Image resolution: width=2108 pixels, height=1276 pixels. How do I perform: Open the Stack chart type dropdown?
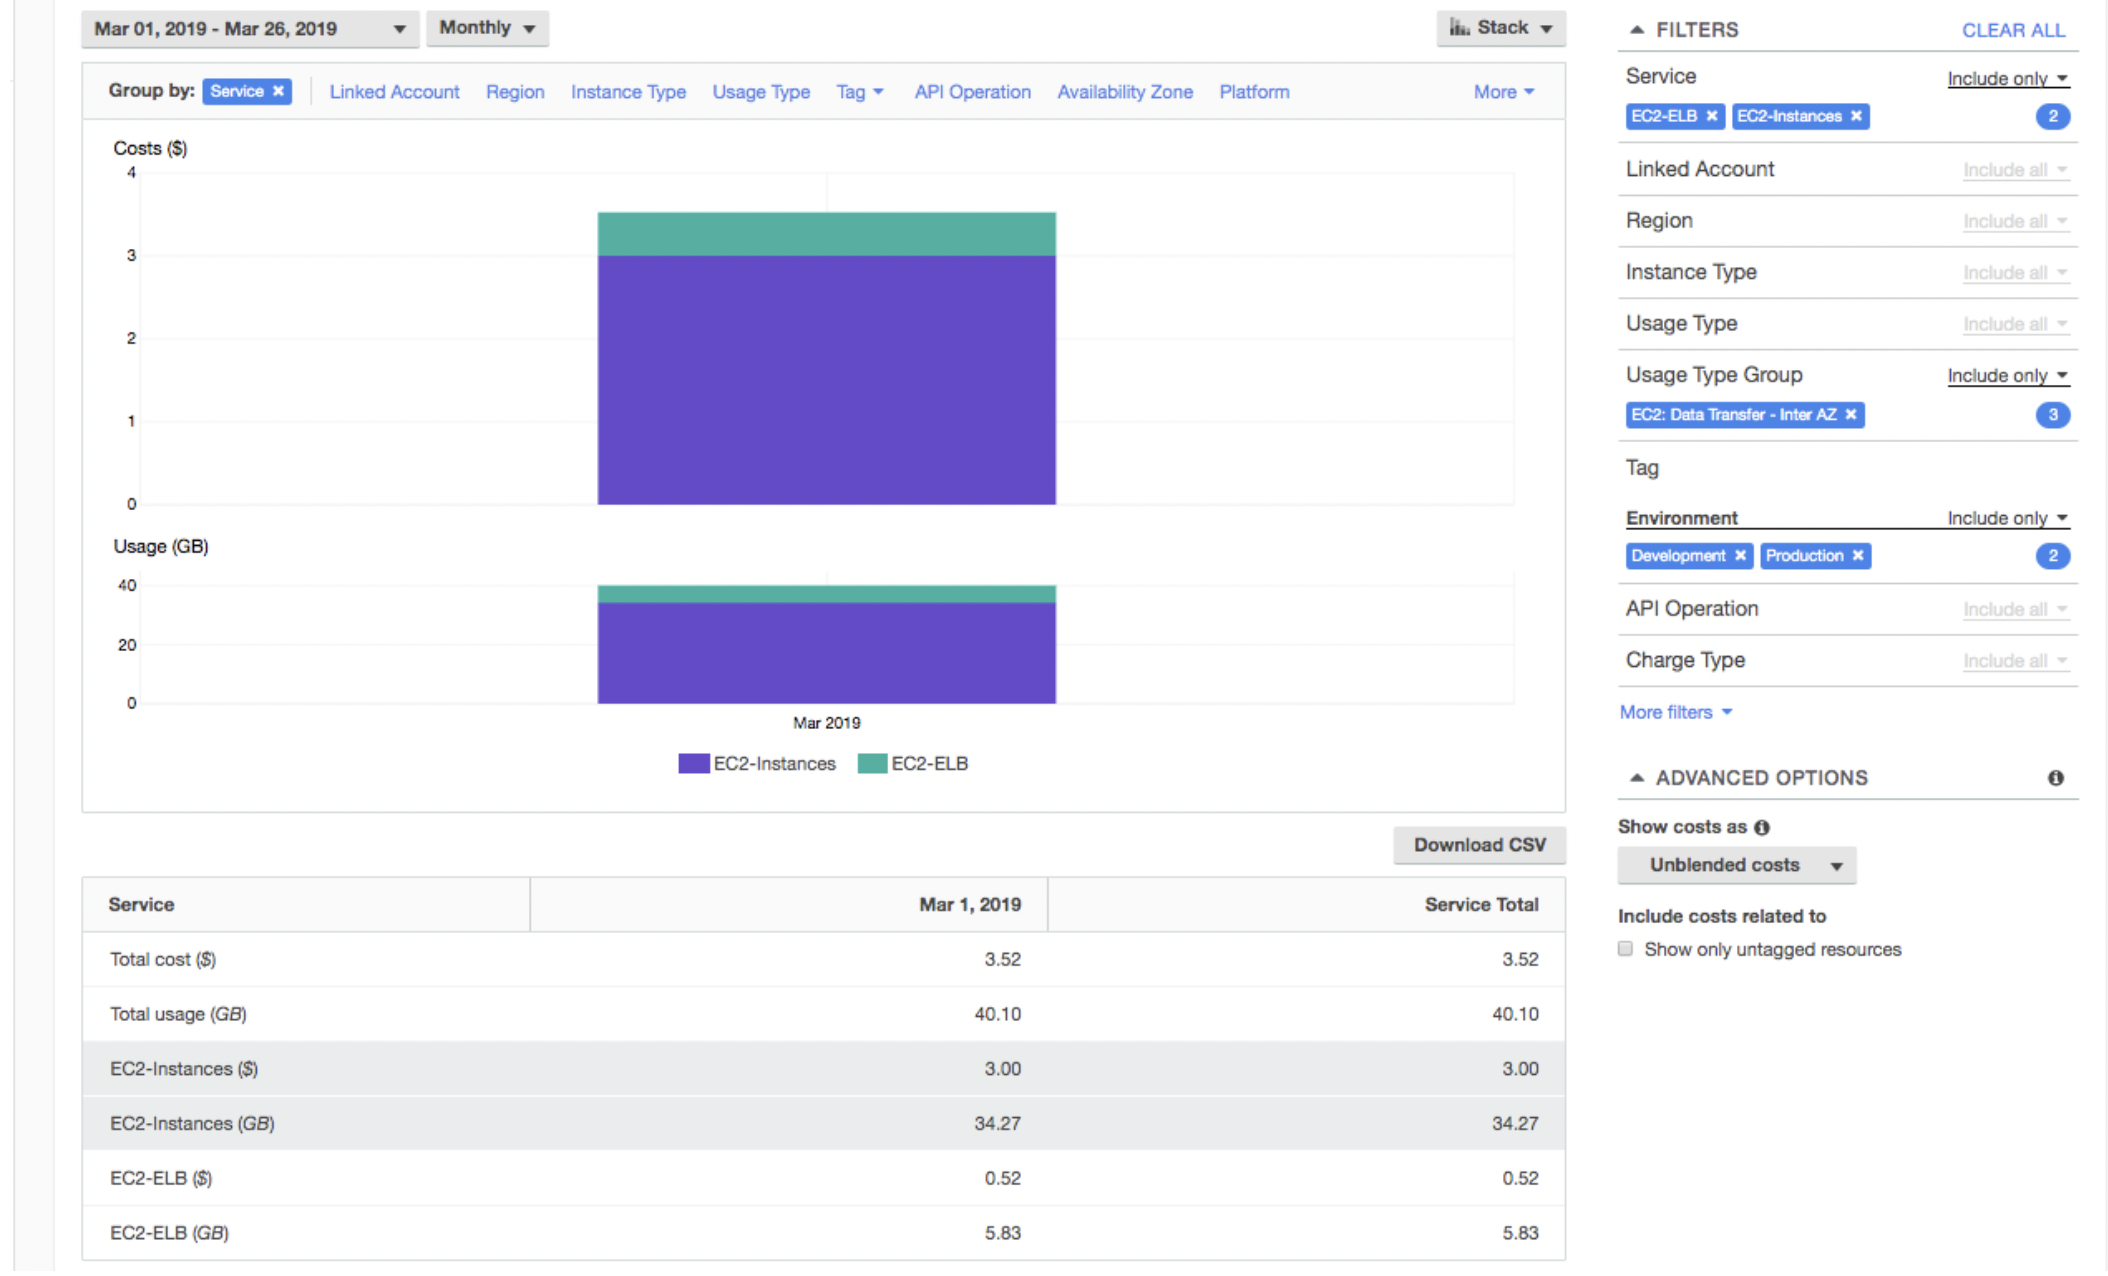click(x=1500, y=28)
